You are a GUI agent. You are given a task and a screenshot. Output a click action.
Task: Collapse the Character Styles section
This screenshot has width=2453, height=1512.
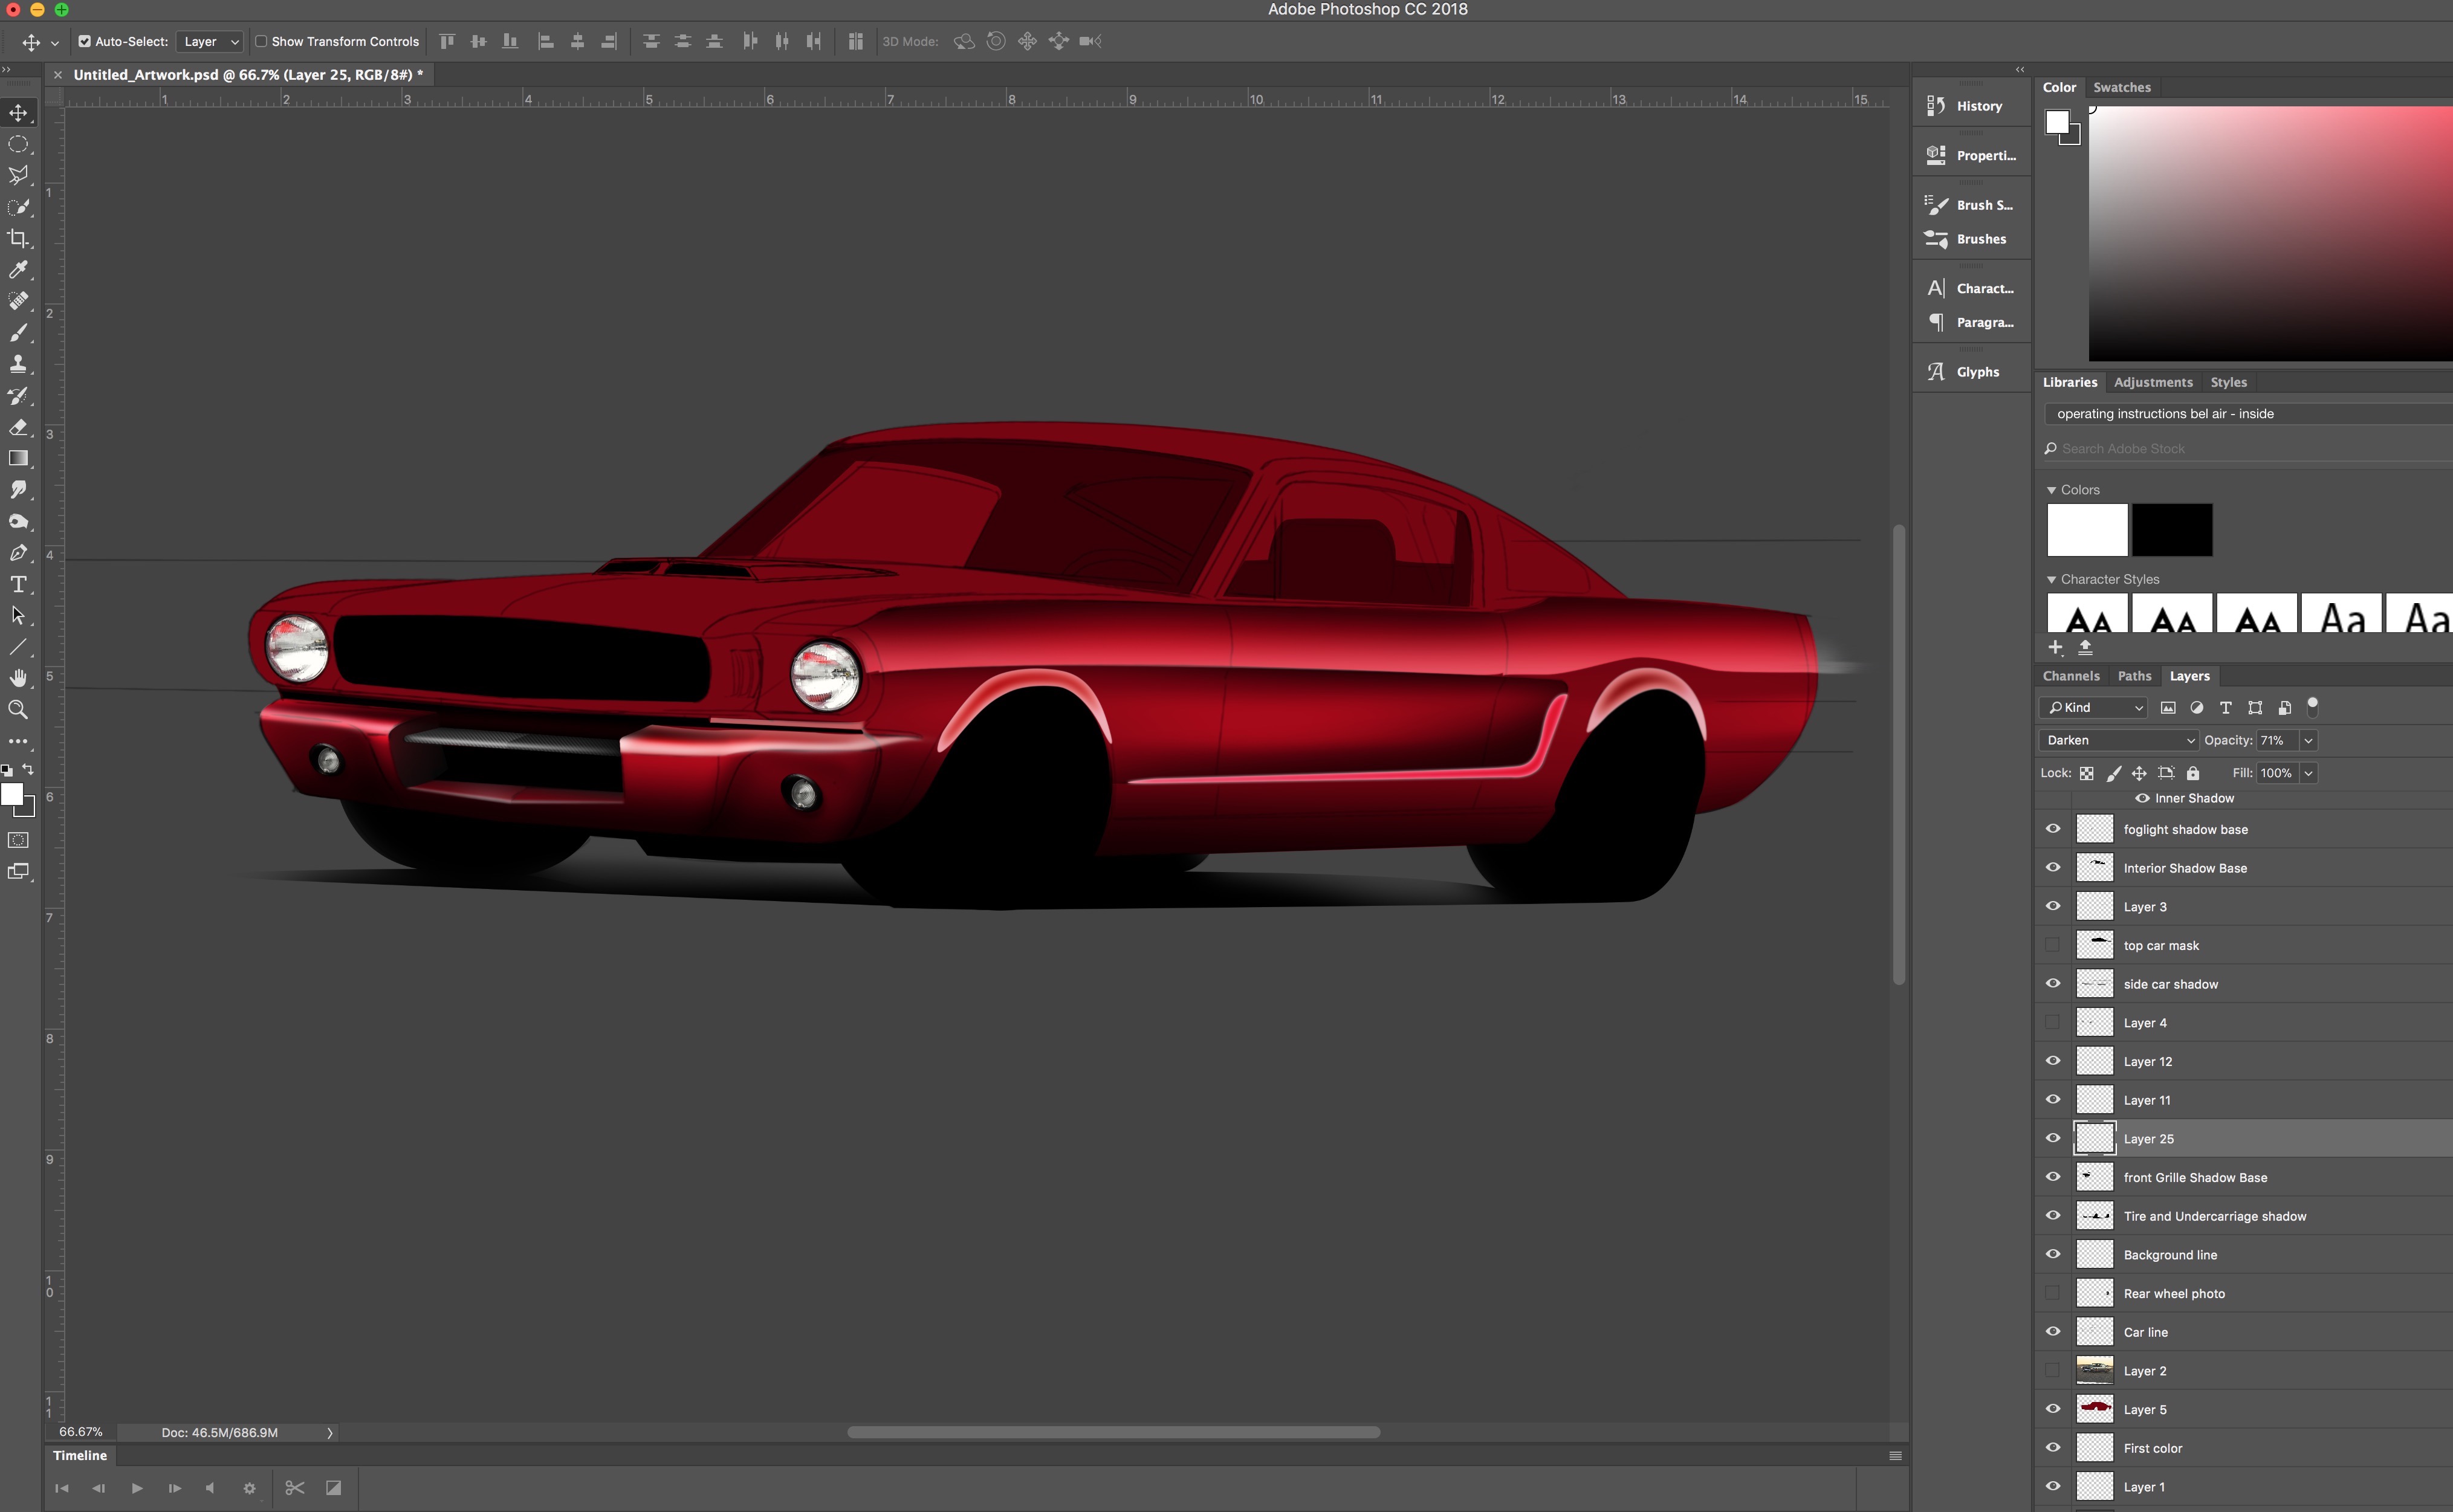[x=2051, y=580]
